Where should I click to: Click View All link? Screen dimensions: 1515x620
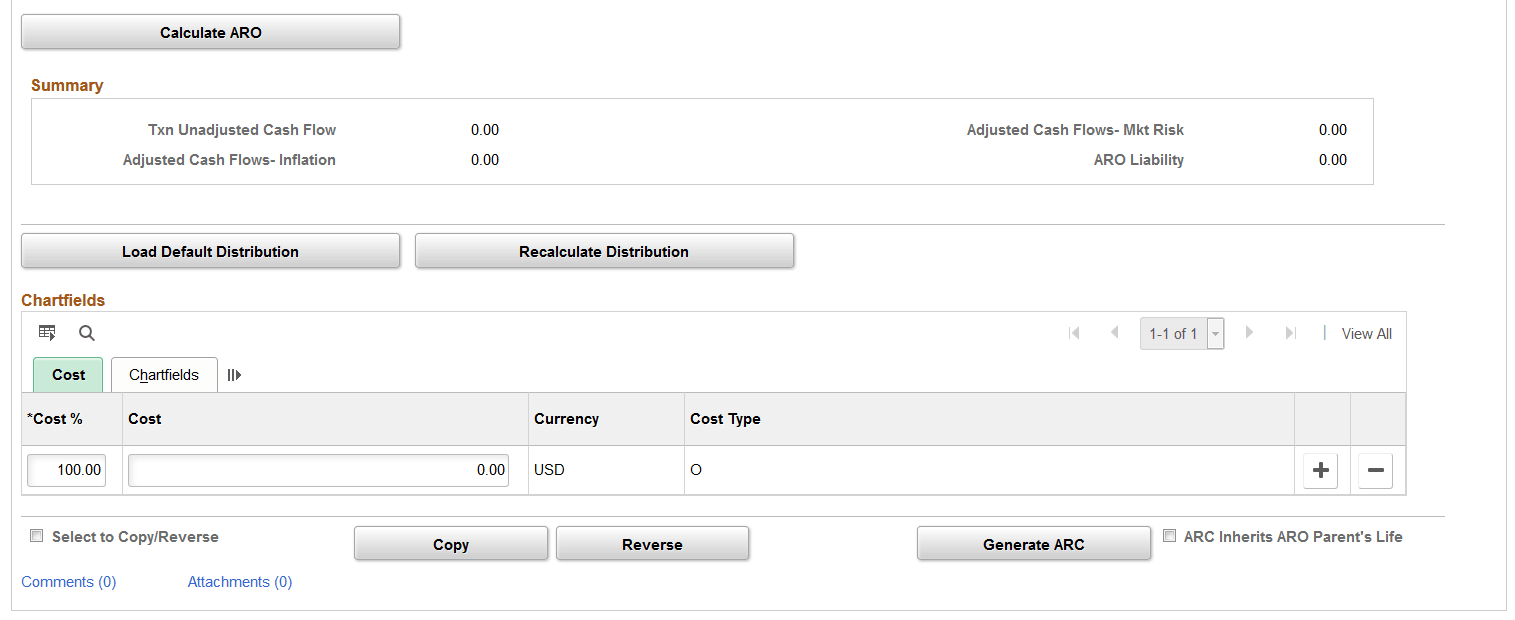[1367, 334]
